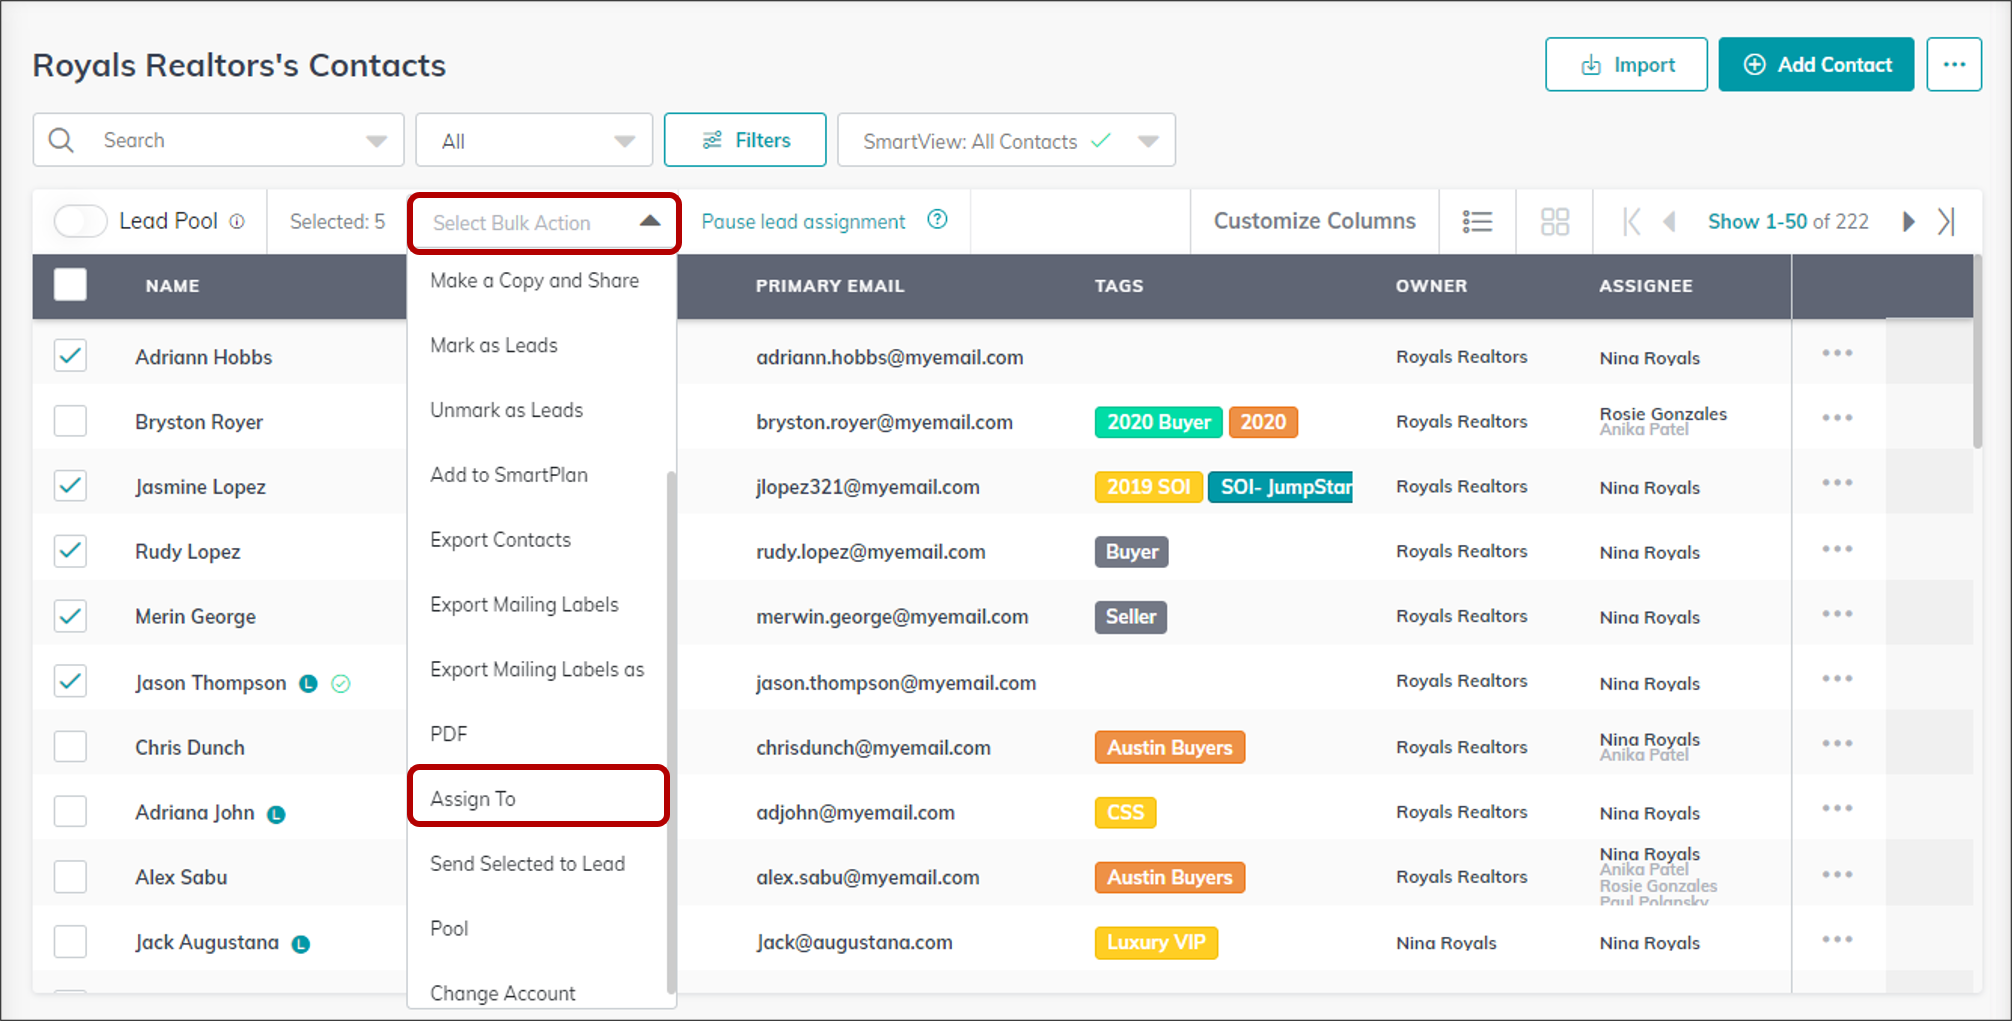Screen dimensions: 2012x1021
Task: Click the Luxury VIP tag
Action: 1156,942
